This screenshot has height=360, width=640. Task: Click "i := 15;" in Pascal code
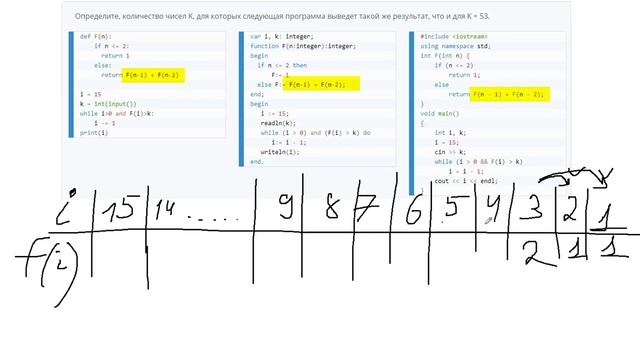tap(275, 113)
